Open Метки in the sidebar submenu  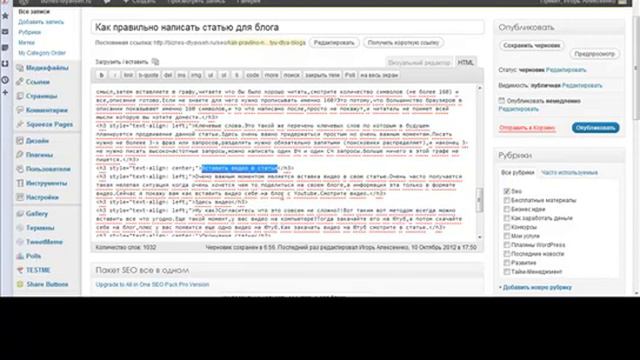27,42
